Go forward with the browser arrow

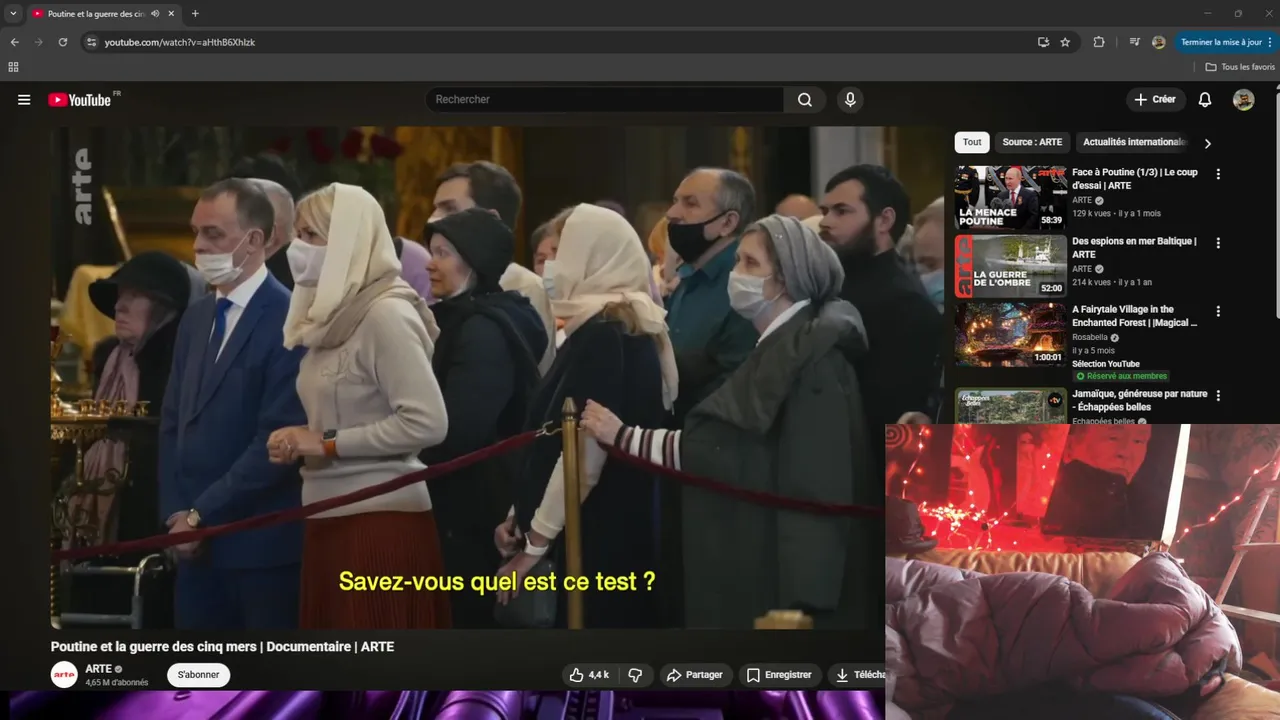(38, 42)
